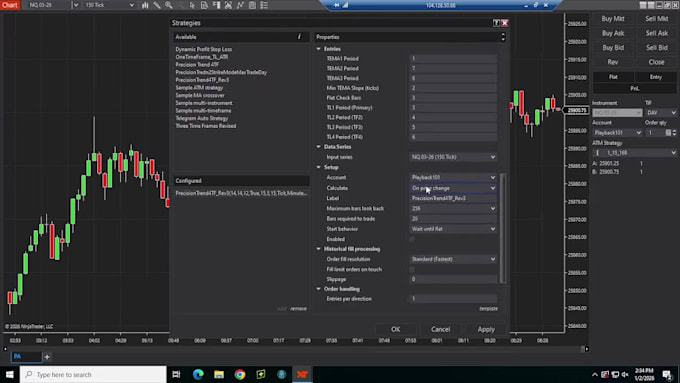The width and height of the screenshot is (680, 383).
Task: Open the Calculate dropdown
Action: click(453, 188)
